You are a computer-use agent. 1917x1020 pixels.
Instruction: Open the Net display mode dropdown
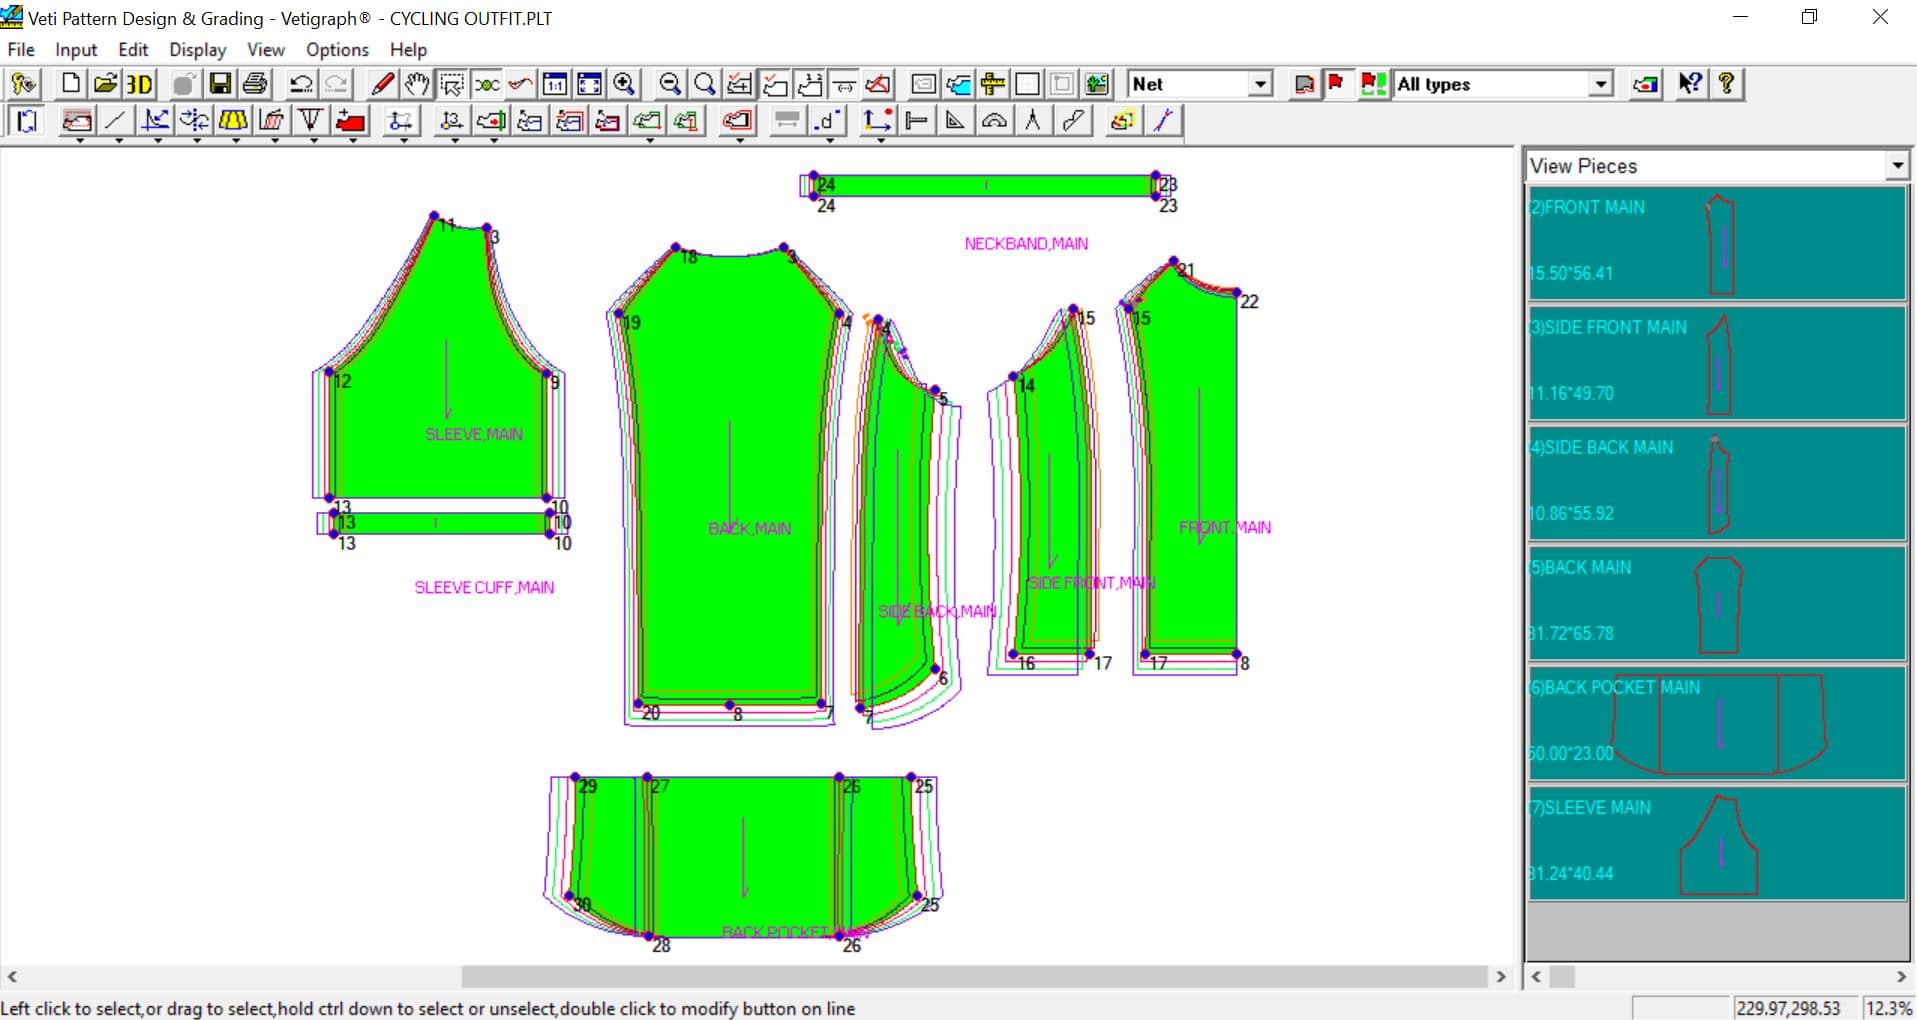pyautogui.click(x=1259, y=84)
